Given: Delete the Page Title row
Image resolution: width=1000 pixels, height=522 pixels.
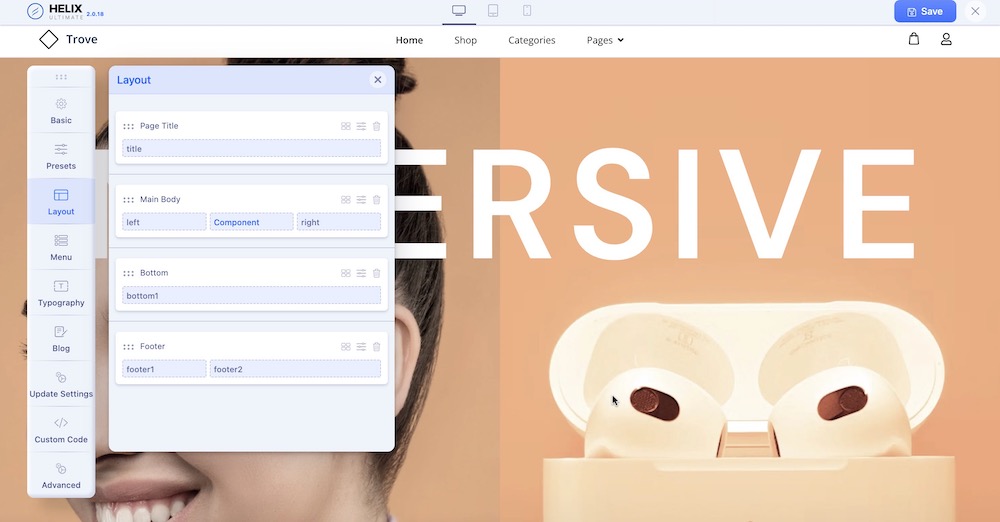Looking at the screenshot, I should click(x=376, y=126).
